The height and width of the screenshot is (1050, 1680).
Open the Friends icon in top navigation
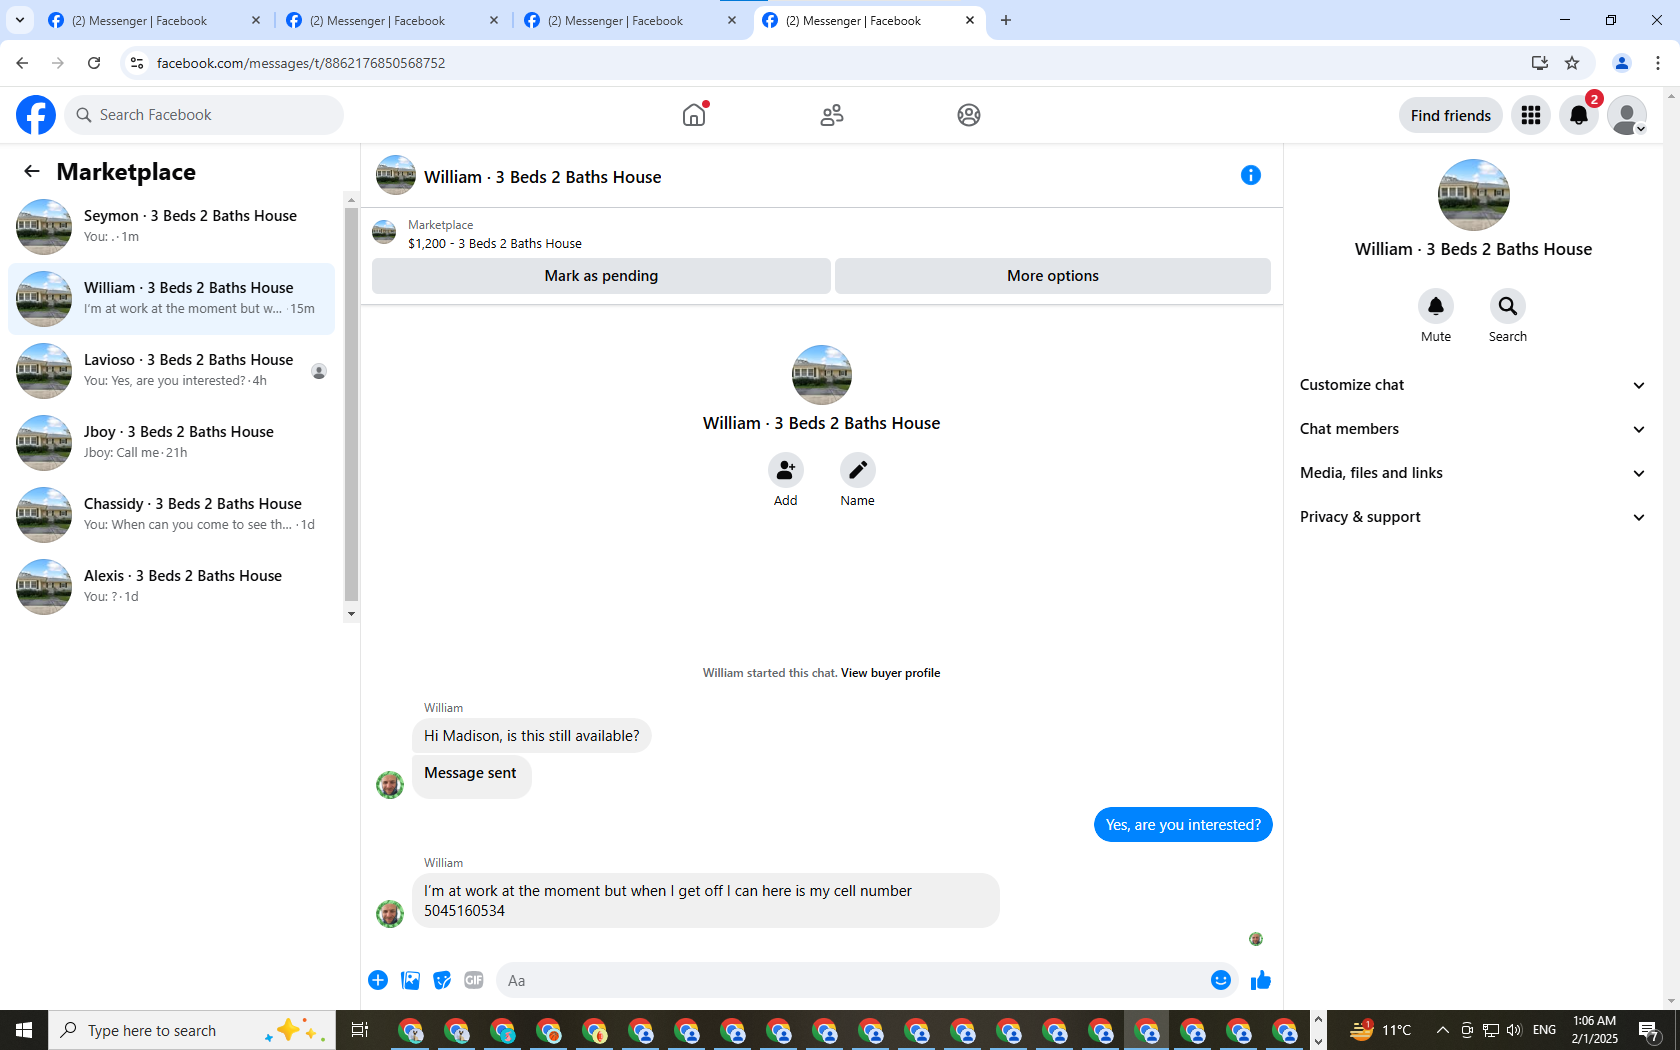tap(832, 115)
